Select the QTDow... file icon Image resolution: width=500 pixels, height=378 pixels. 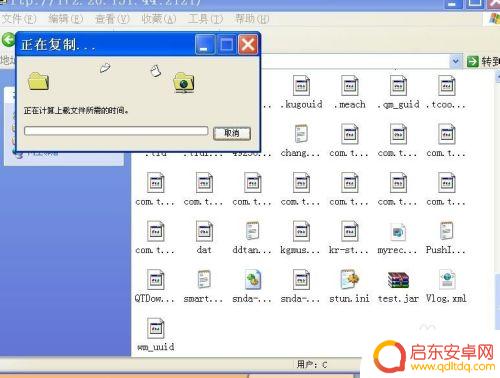click(x=155, y=279)
